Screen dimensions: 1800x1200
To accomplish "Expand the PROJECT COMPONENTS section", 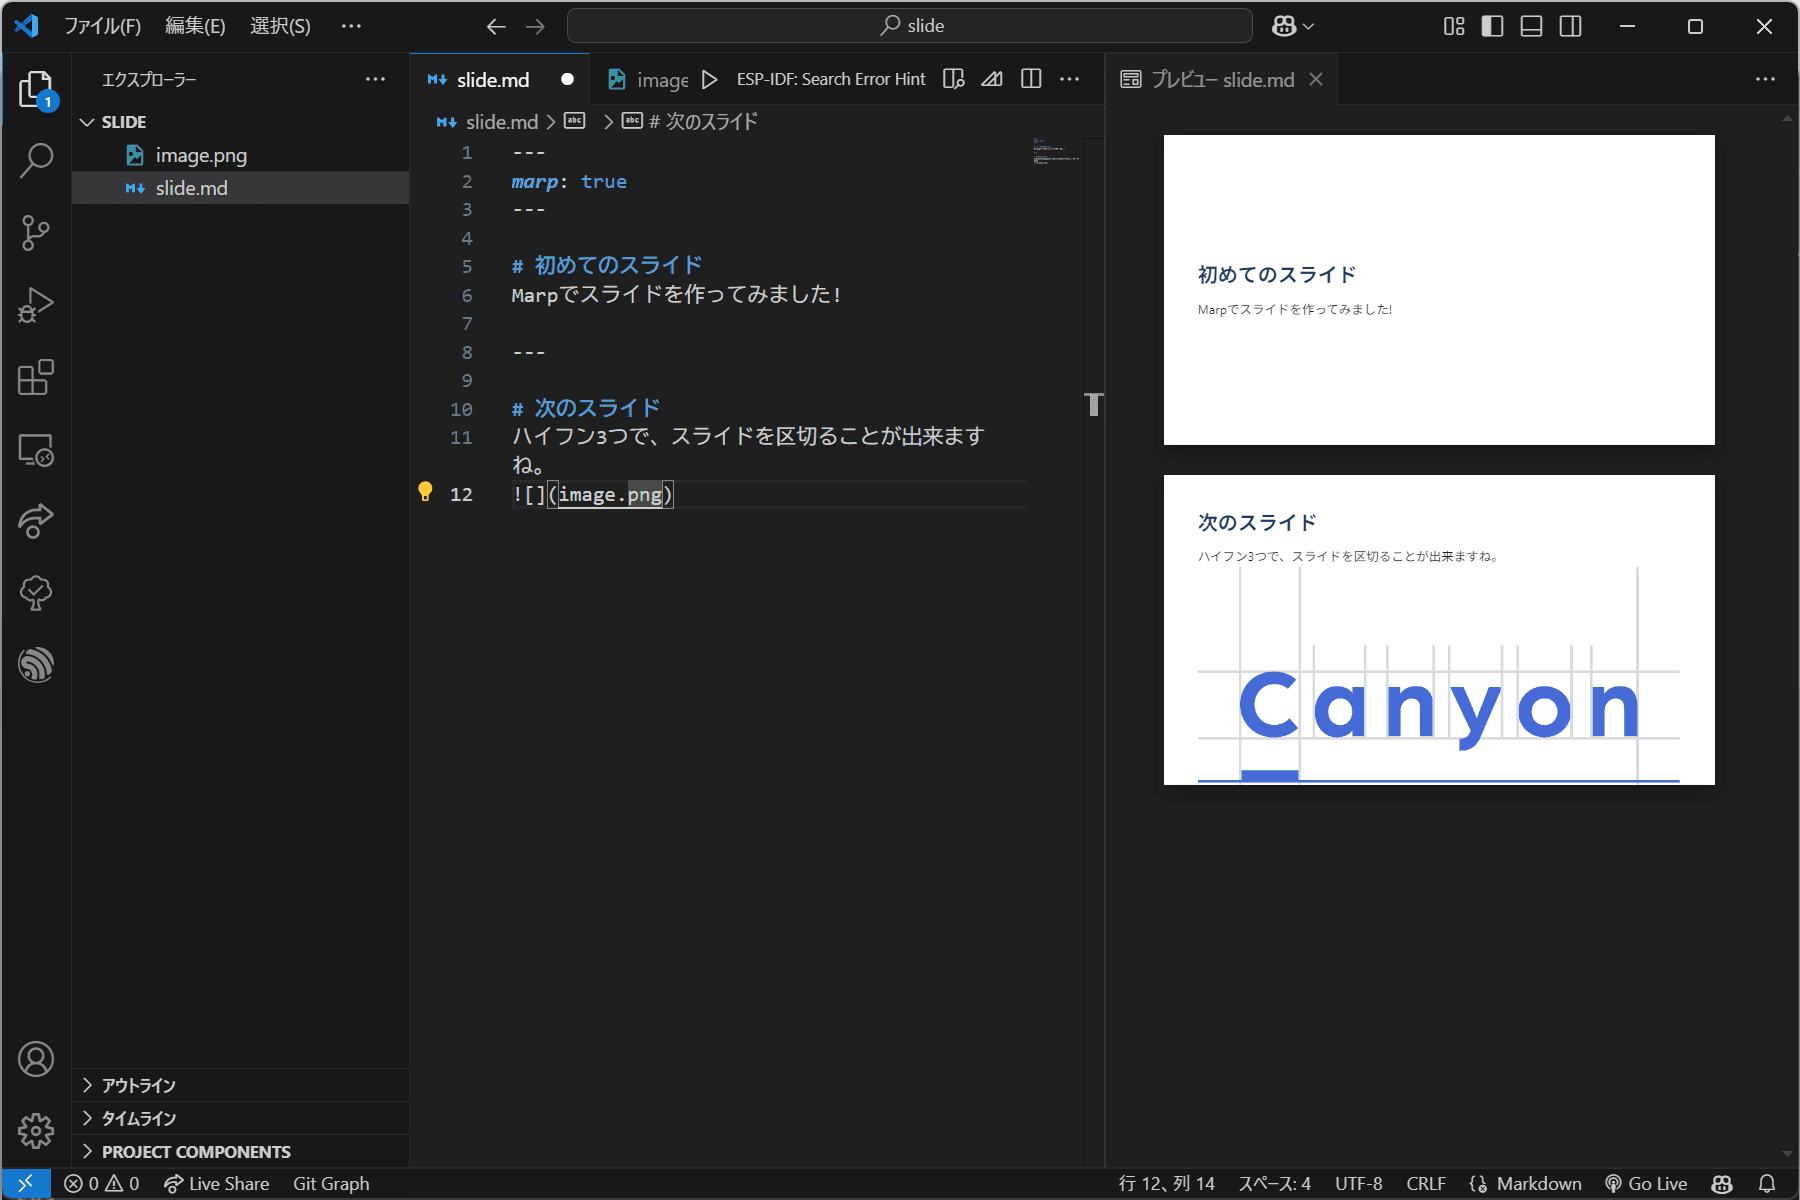I will (195, 1152).
